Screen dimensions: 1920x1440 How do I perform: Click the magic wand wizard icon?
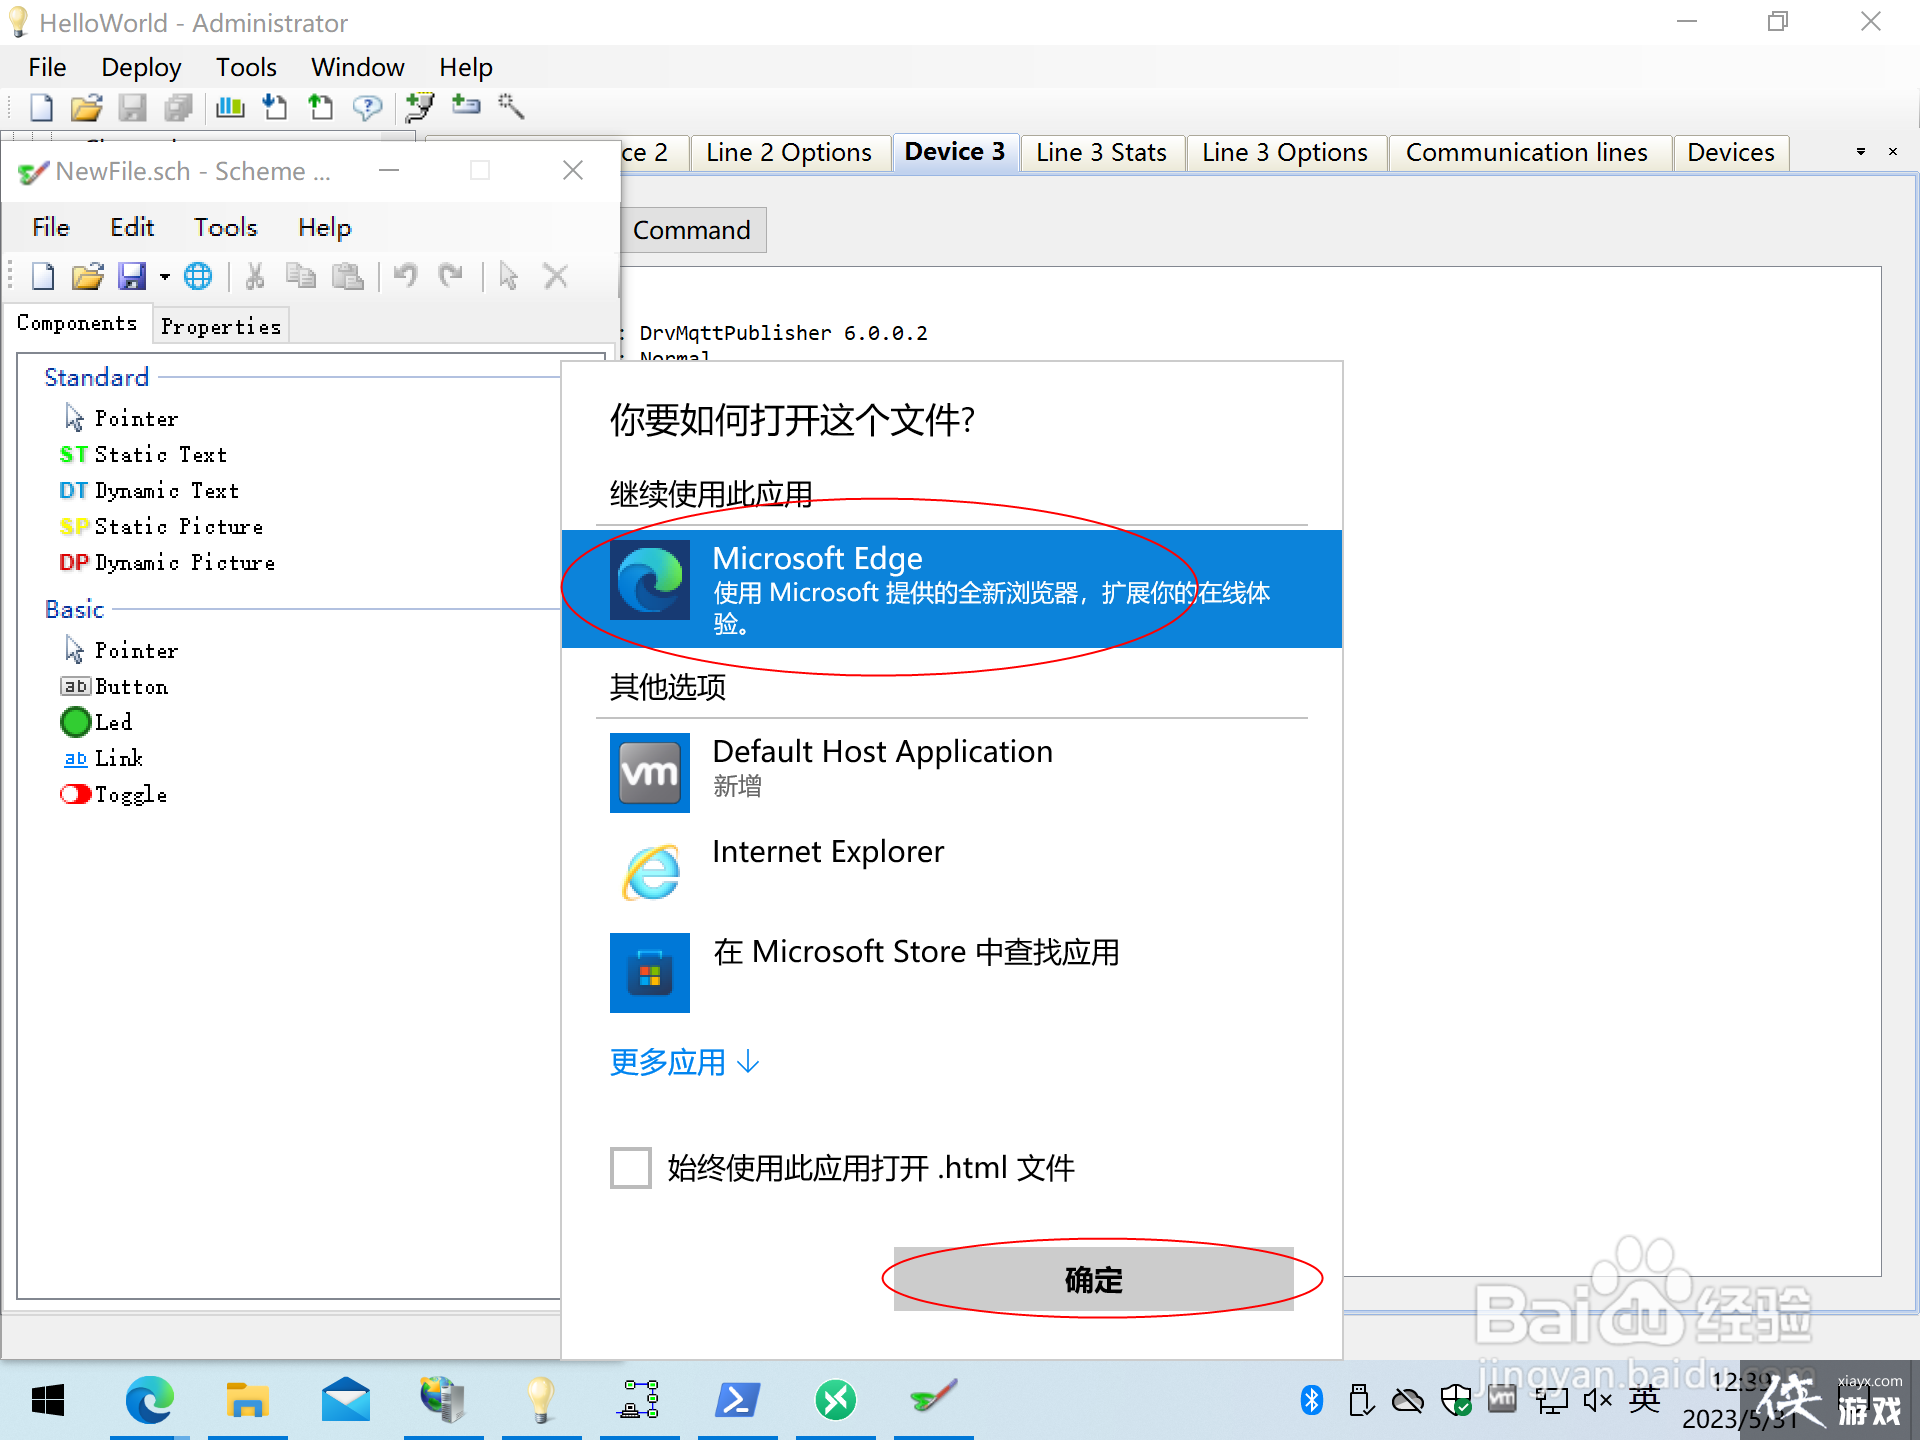(x=511, y=106)
